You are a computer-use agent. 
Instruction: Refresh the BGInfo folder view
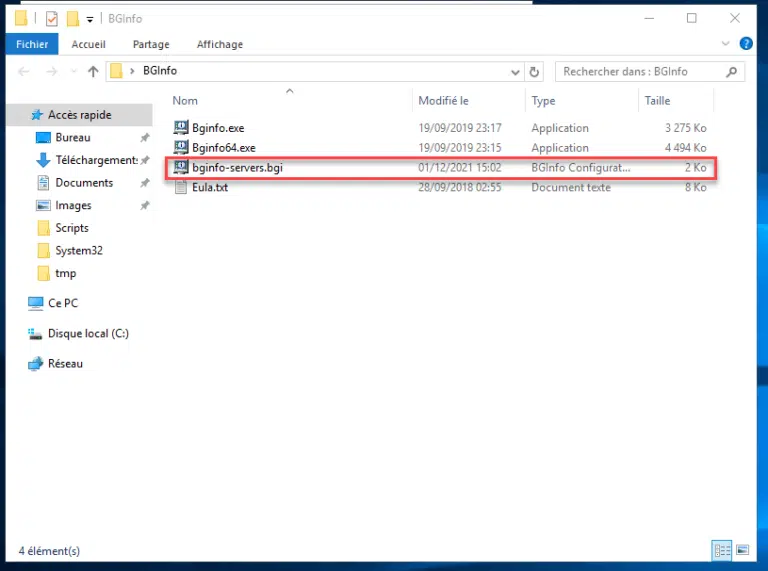coord(534,72)
